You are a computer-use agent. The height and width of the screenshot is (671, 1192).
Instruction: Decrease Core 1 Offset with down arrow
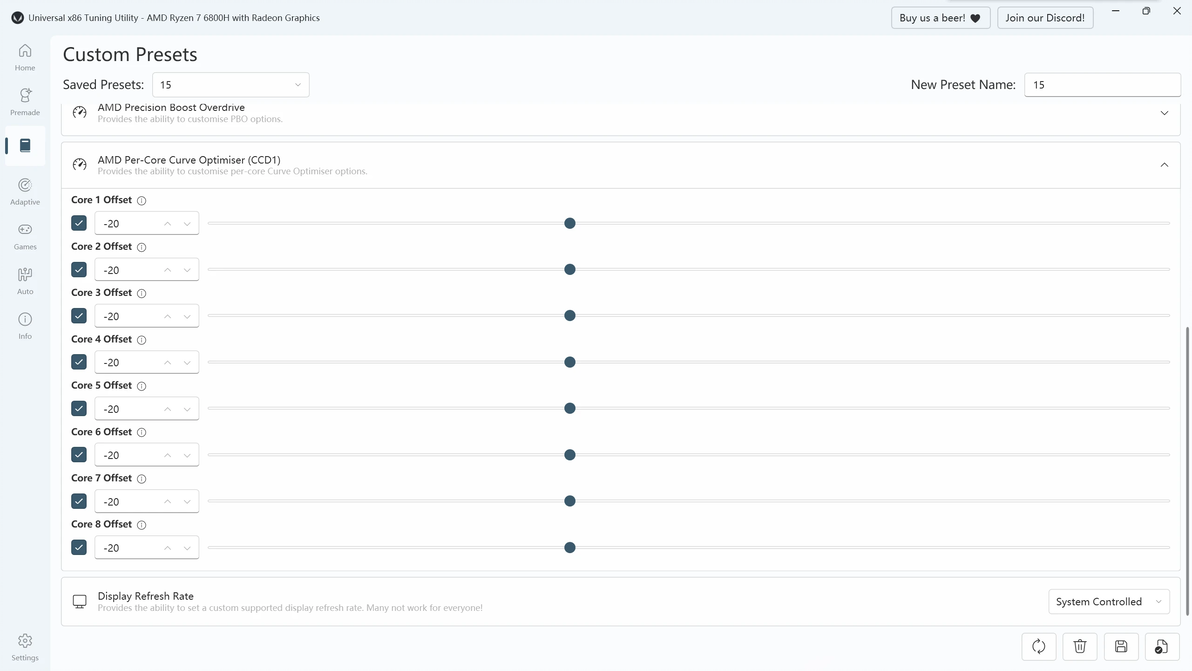pos(187,223)
